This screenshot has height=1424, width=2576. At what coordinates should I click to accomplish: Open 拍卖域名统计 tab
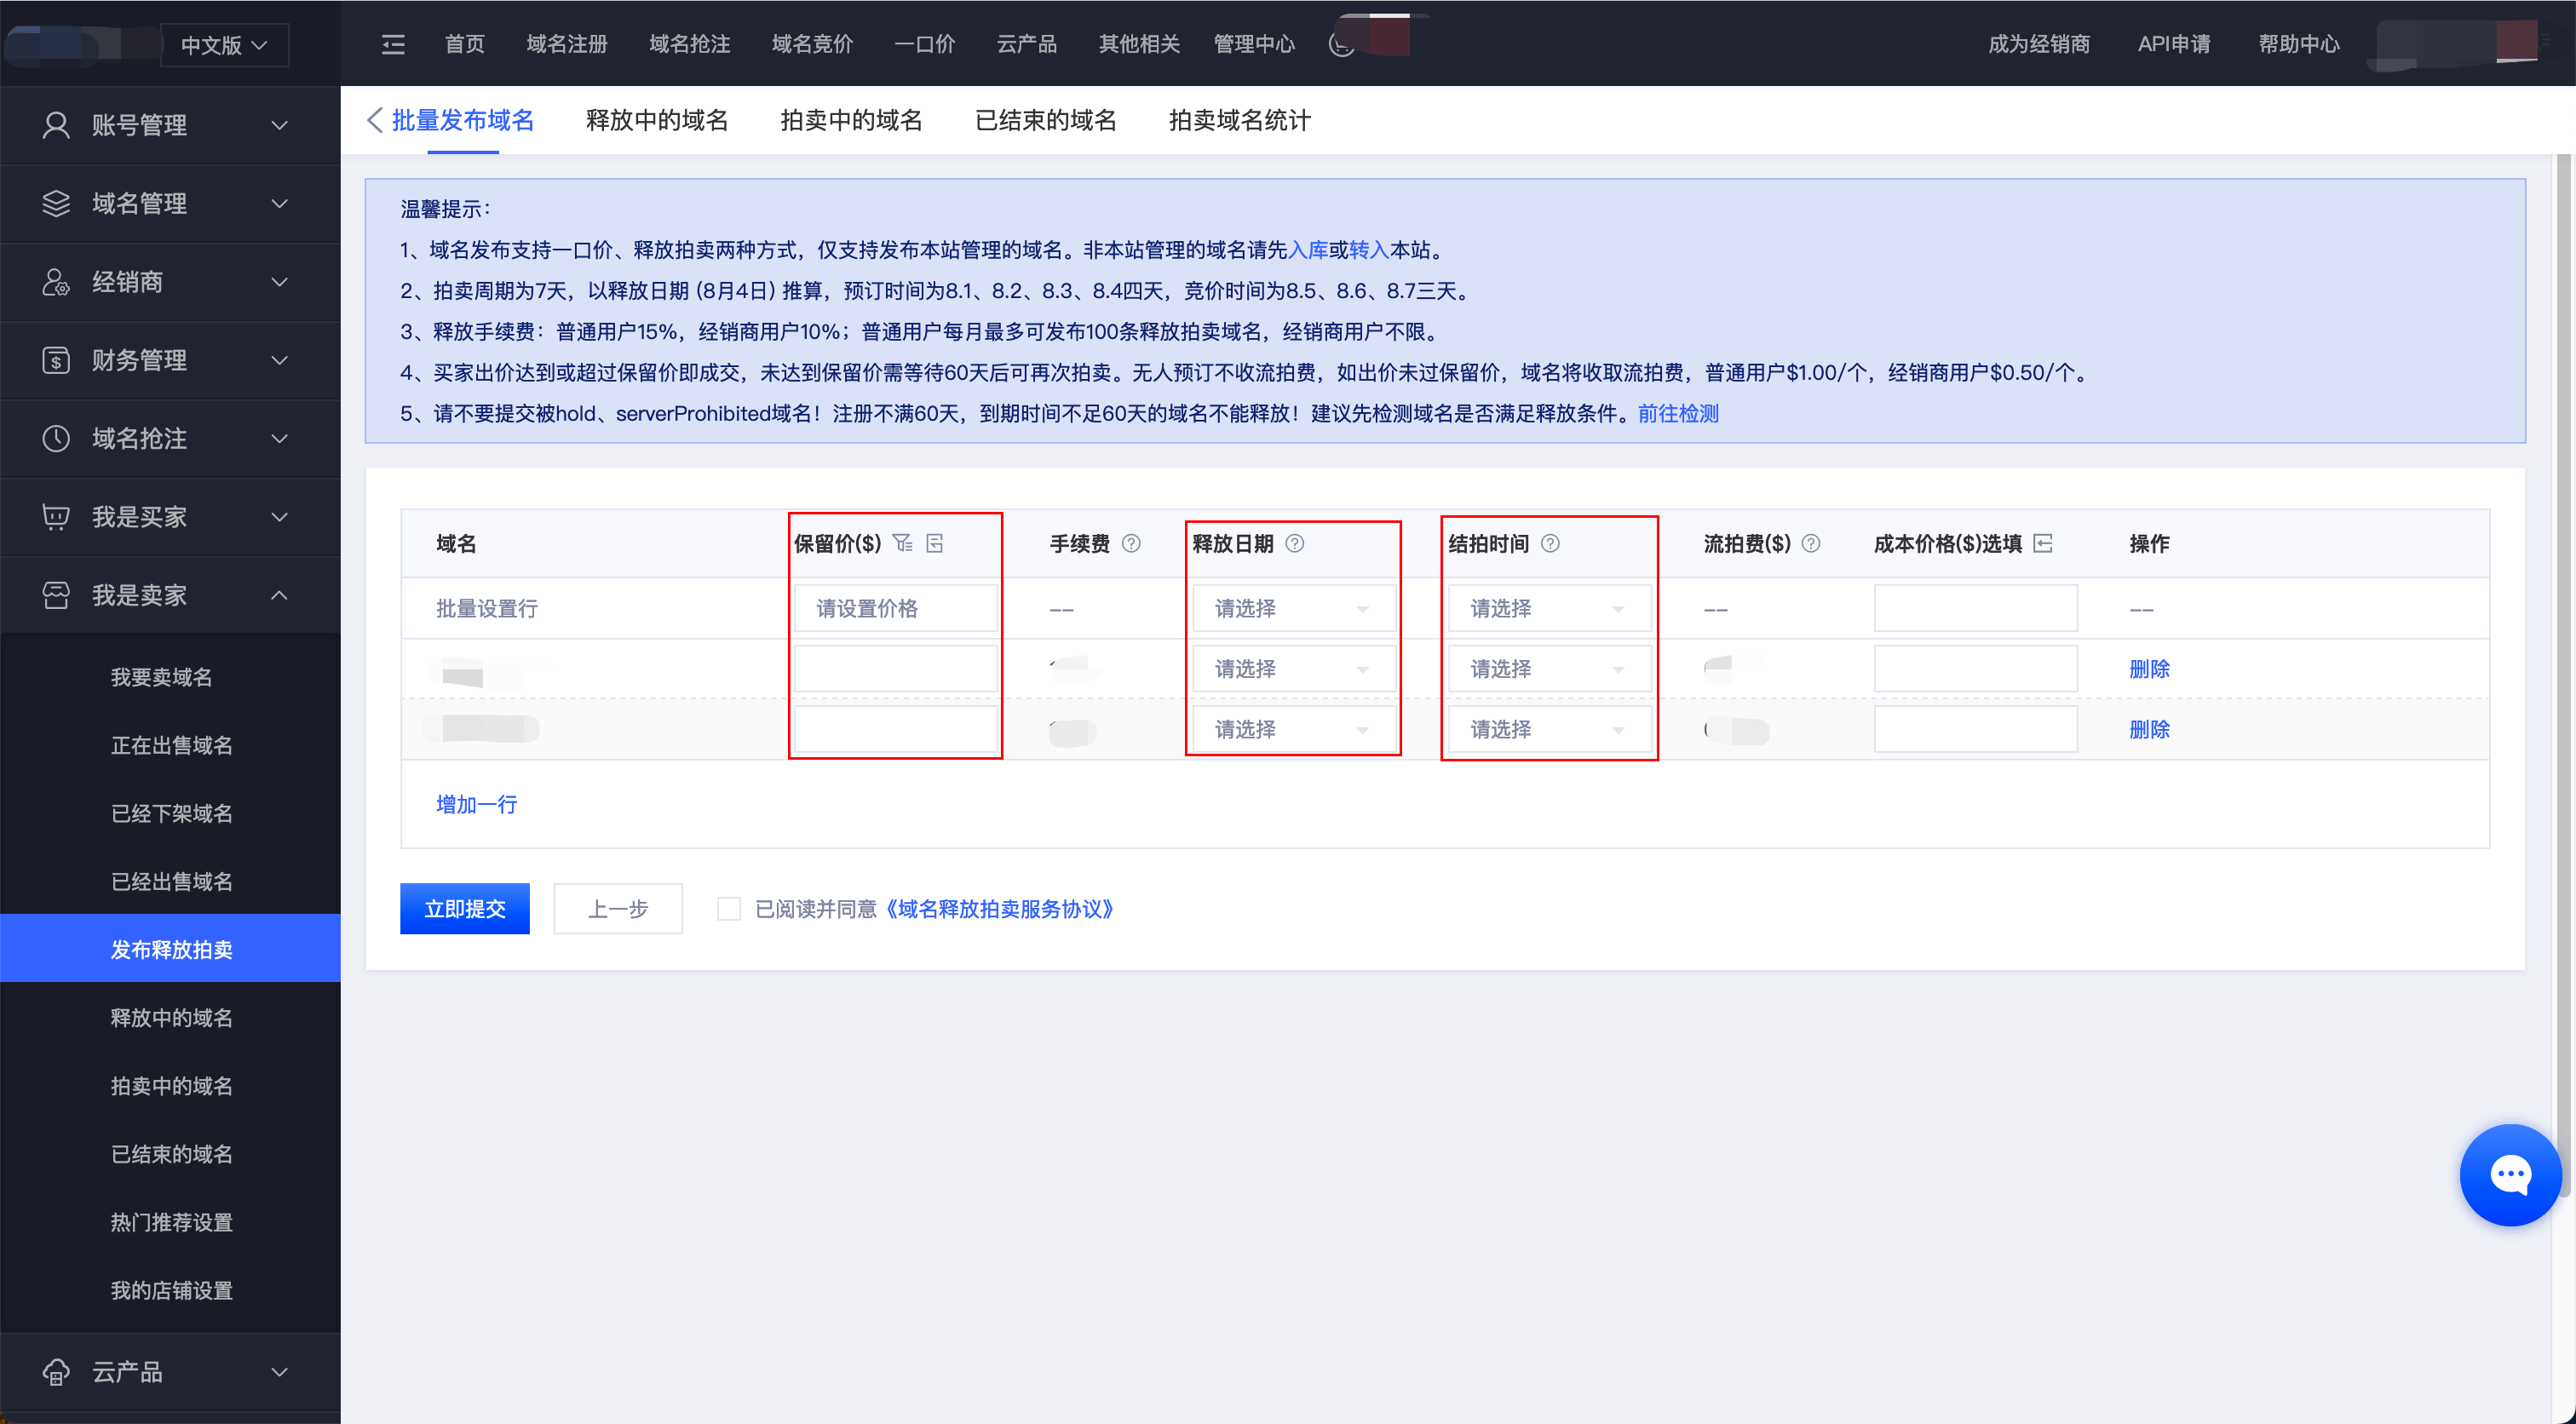pyautogui.click(x=1239, y=120)
